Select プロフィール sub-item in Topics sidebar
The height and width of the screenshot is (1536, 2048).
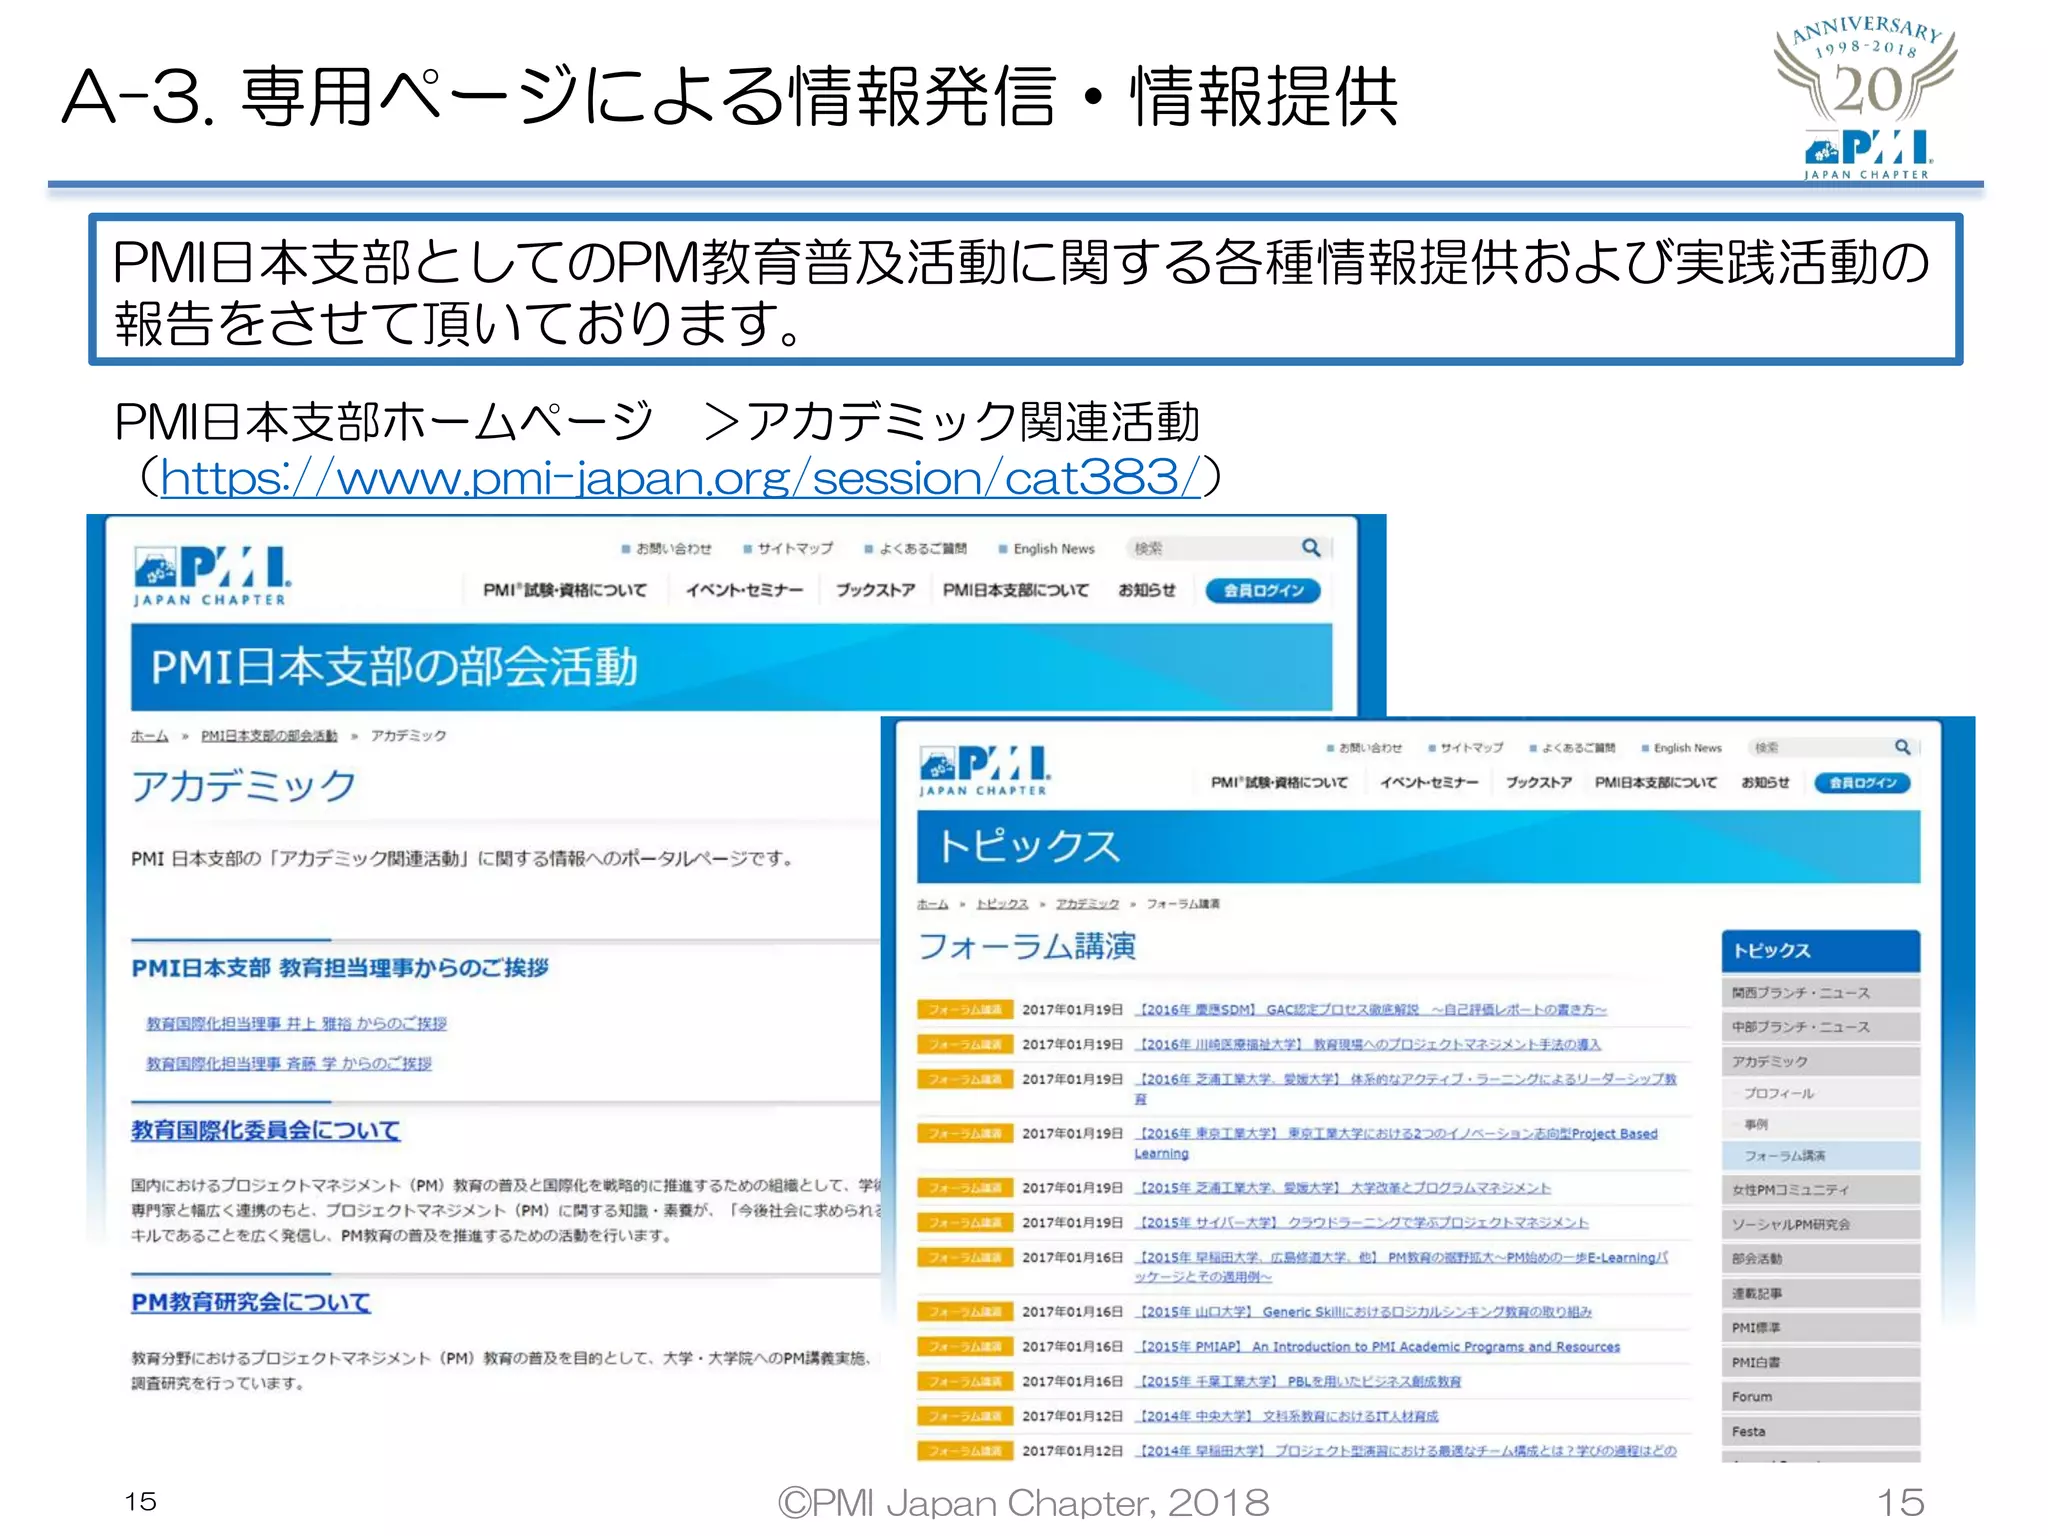coord(1820,1093)
